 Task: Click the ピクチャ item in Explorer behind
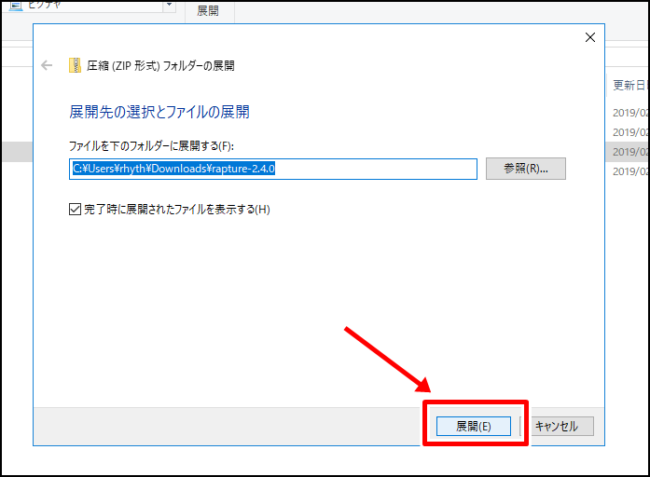pyautogui.click(x=44, y=5)
